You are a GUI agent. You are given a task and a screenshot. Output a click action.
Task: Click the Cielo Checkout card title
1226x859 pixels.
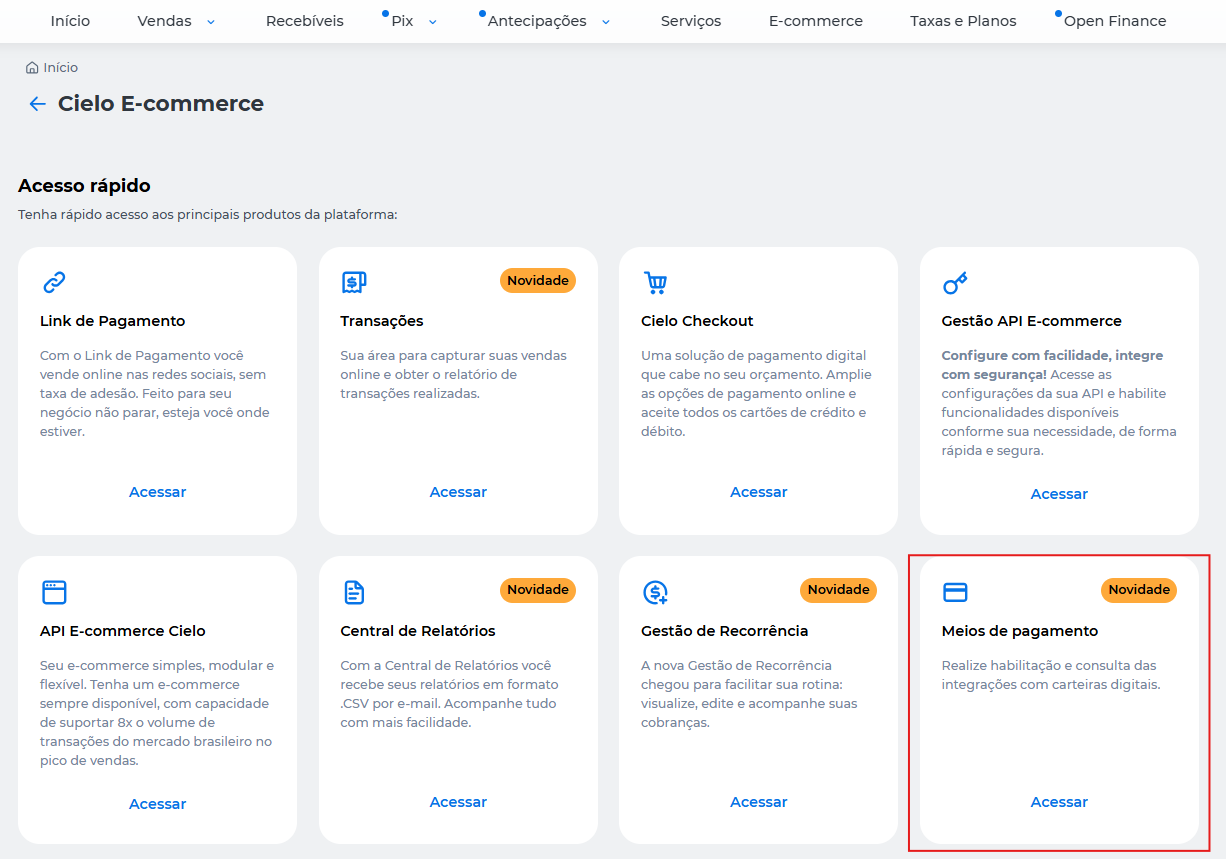point(697,321)
